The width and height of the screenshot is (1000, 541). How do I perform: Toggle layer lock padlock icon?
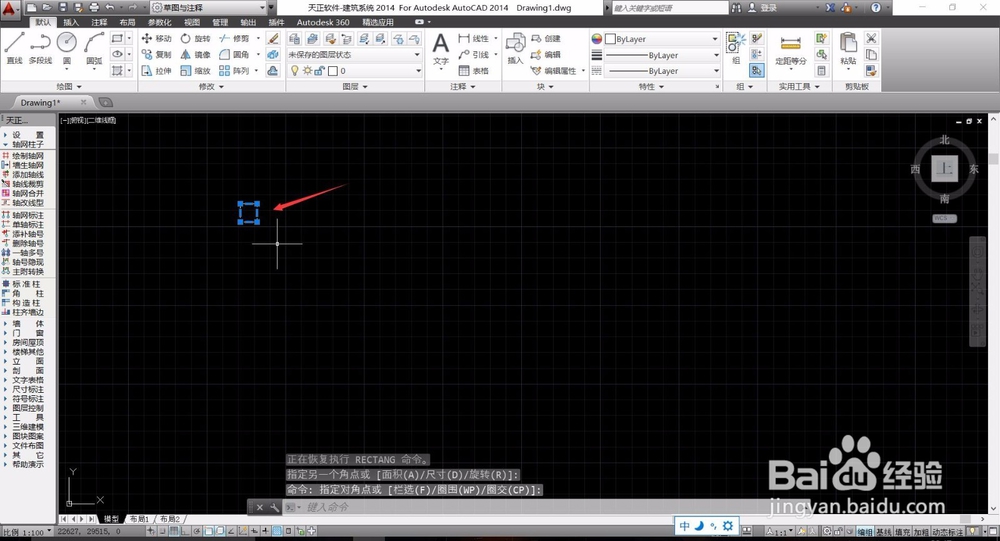[319, 71]
